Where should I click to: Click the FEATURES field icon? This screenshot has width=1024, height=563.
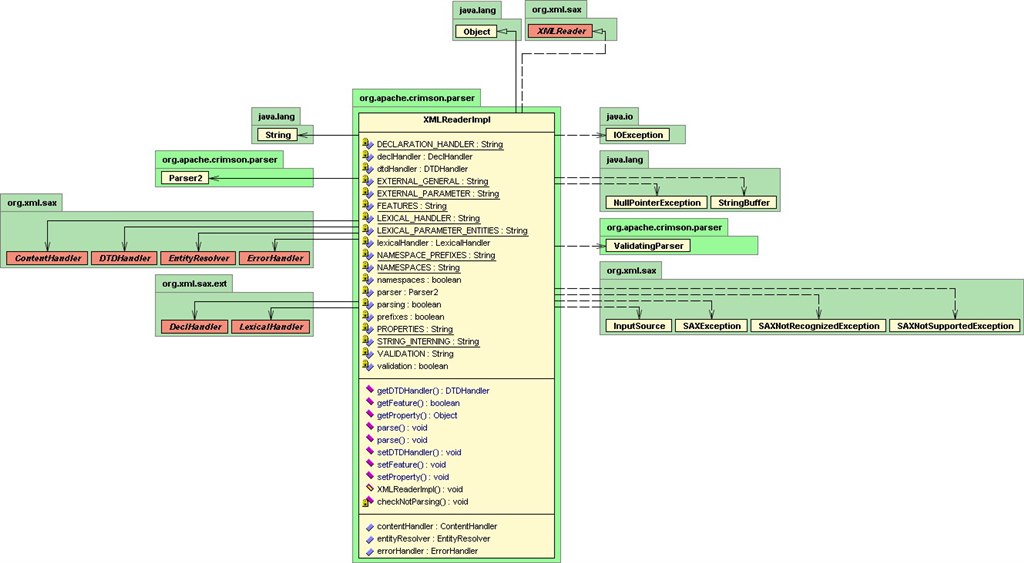coord(368,206)
